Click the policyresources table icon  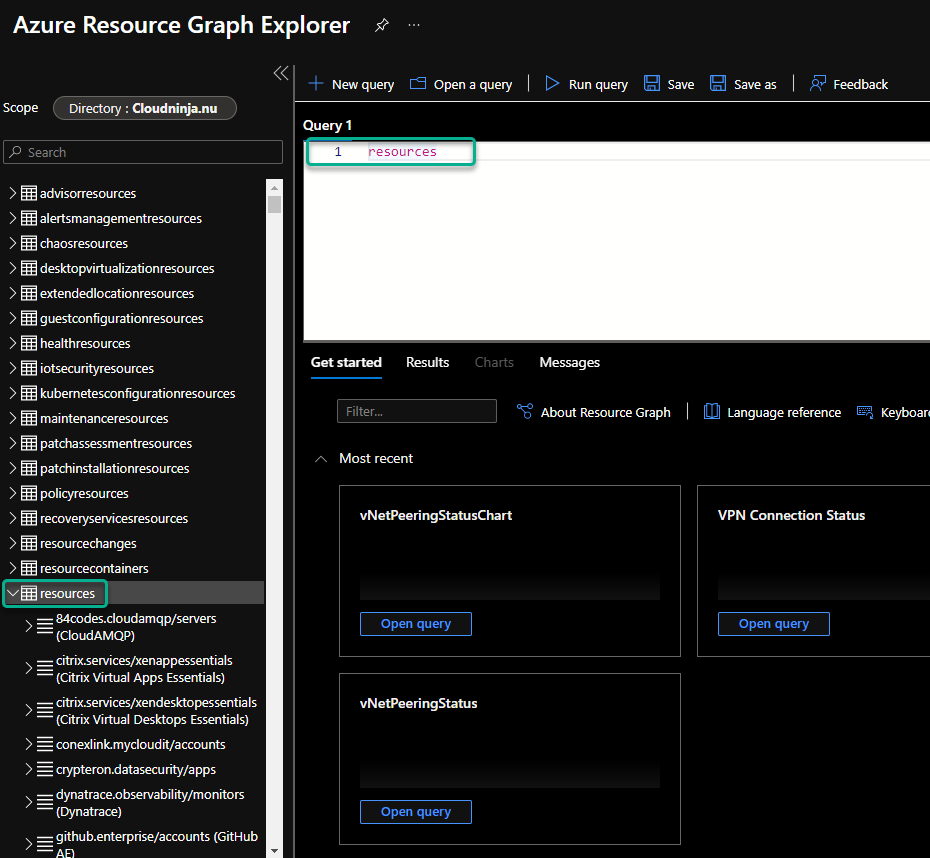tap(28, 493)
